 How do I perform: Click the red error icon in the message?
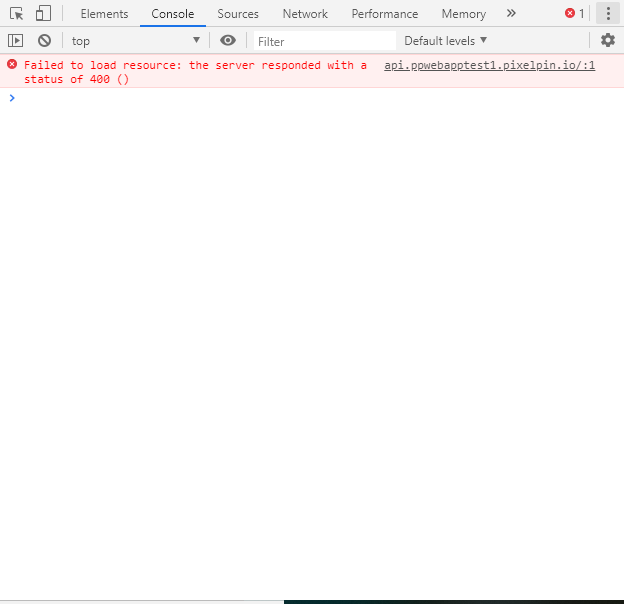click(x=12, y=64)
